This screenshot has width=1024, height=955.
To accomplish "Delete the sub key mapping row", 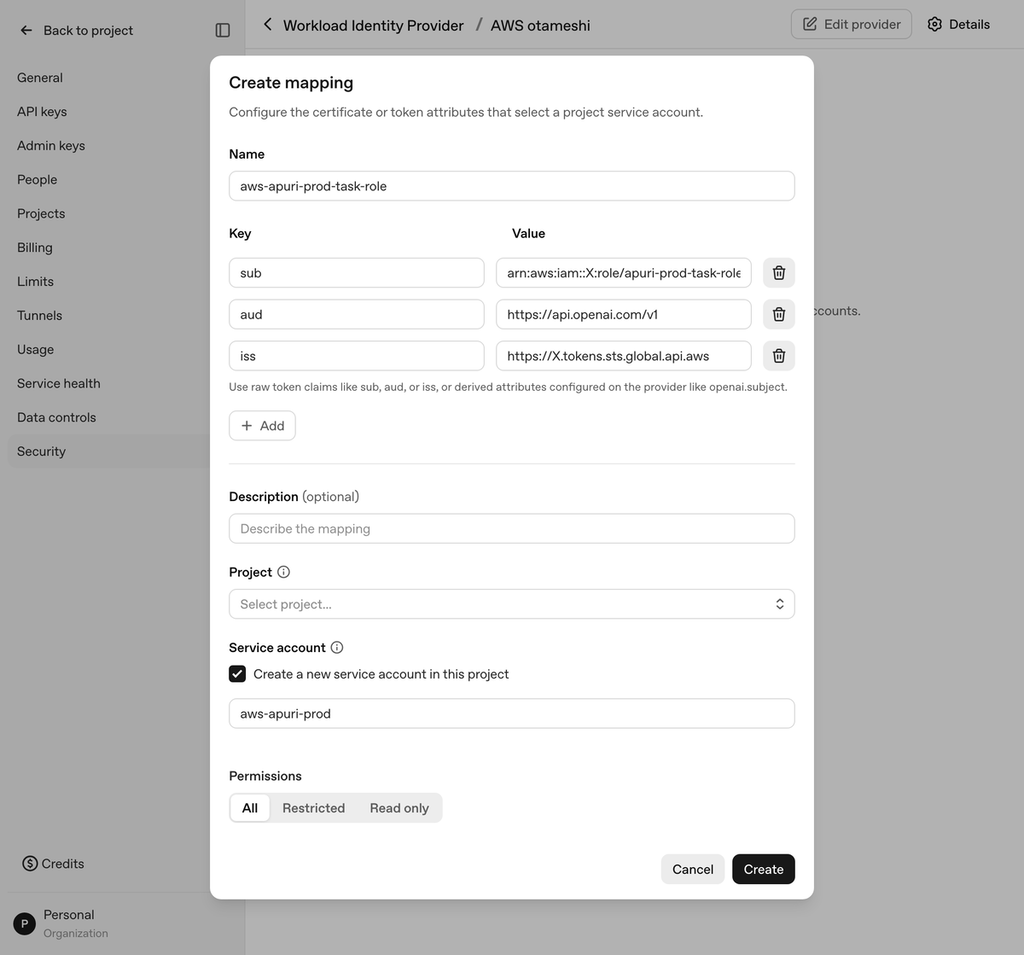I will (x=778, y=273).
